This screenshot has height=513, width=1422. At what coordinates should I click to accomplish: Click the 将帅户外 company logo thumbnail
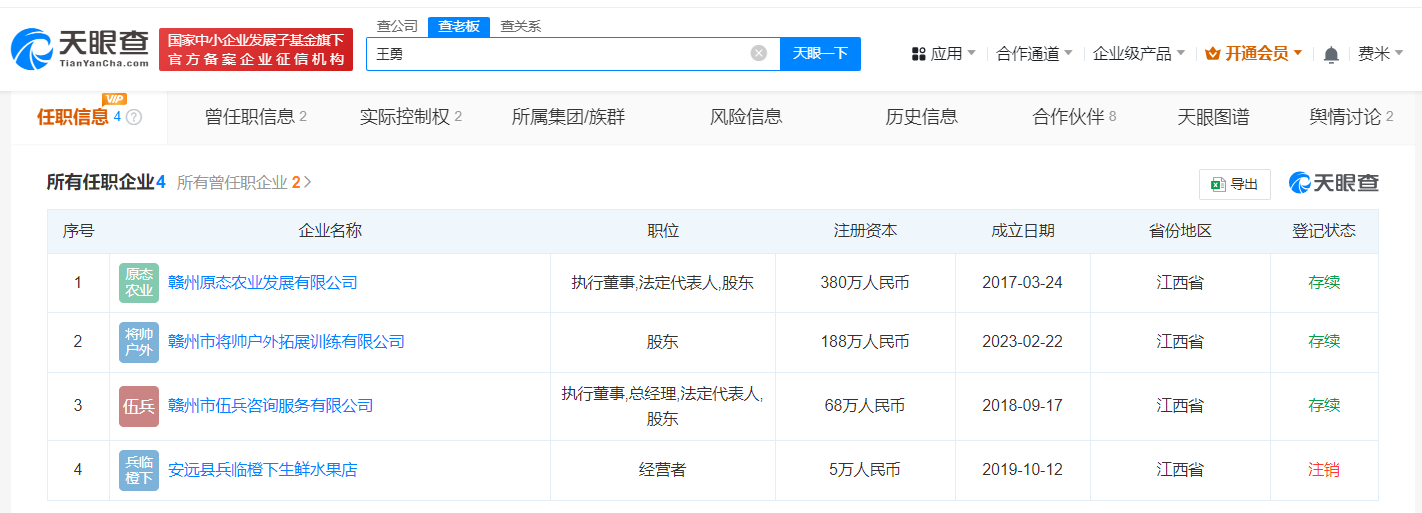pyautogui.click(x=139, y=342)
